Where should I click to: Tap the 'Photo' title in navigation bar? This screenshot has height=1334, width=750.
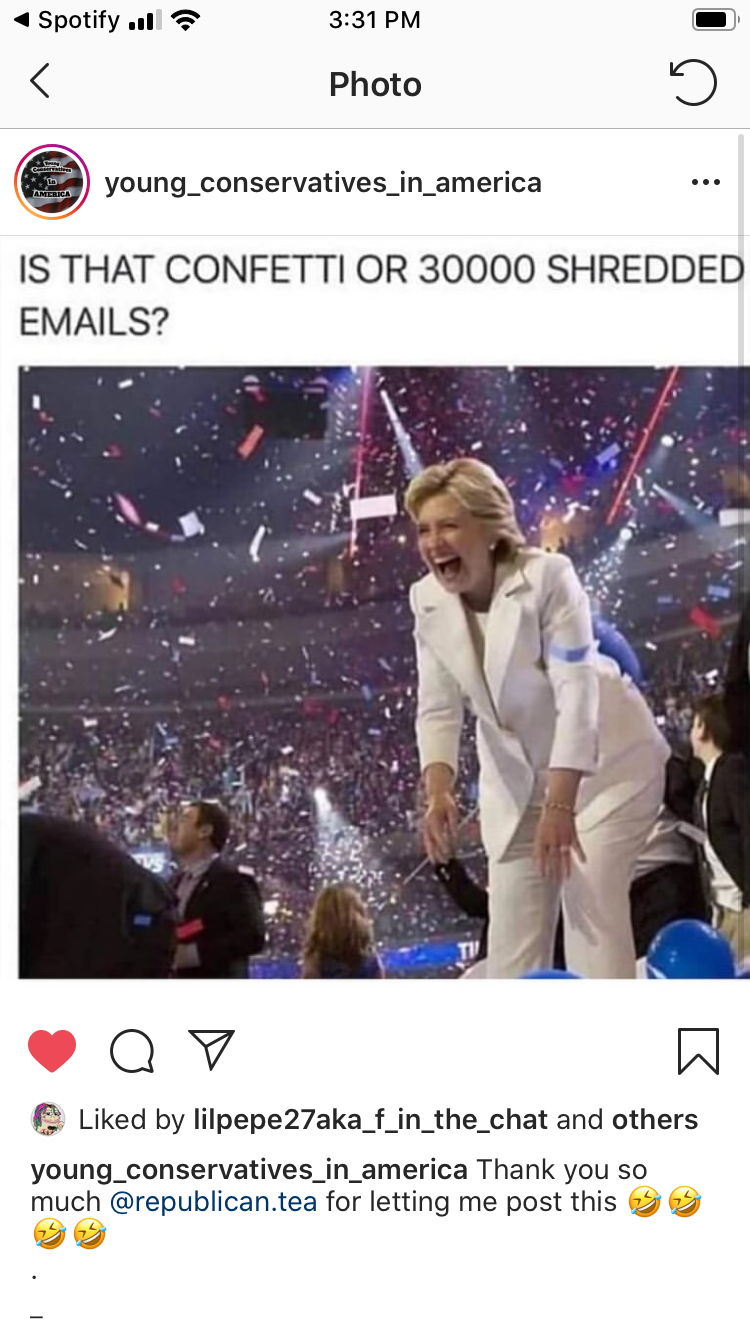(375, 84)
